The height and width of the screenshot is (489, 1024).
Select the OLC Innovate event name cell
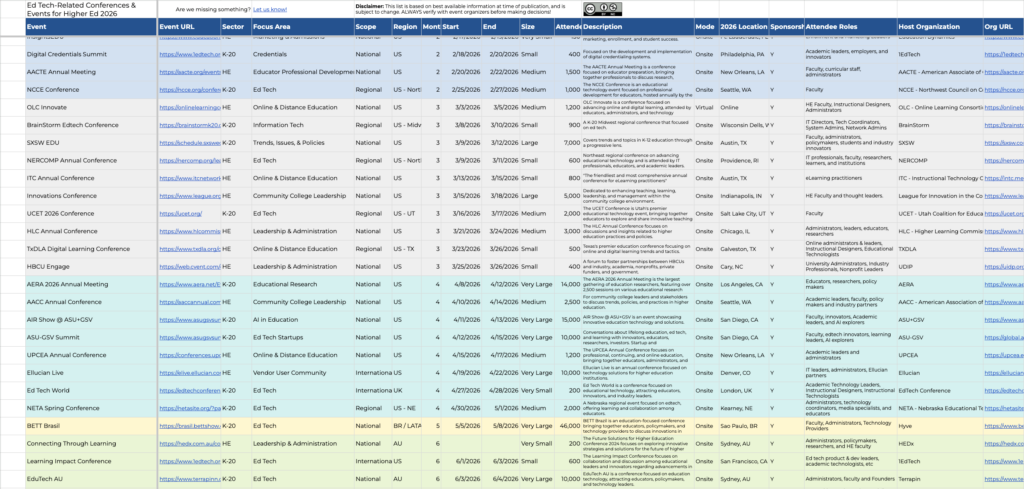point(90,107)
